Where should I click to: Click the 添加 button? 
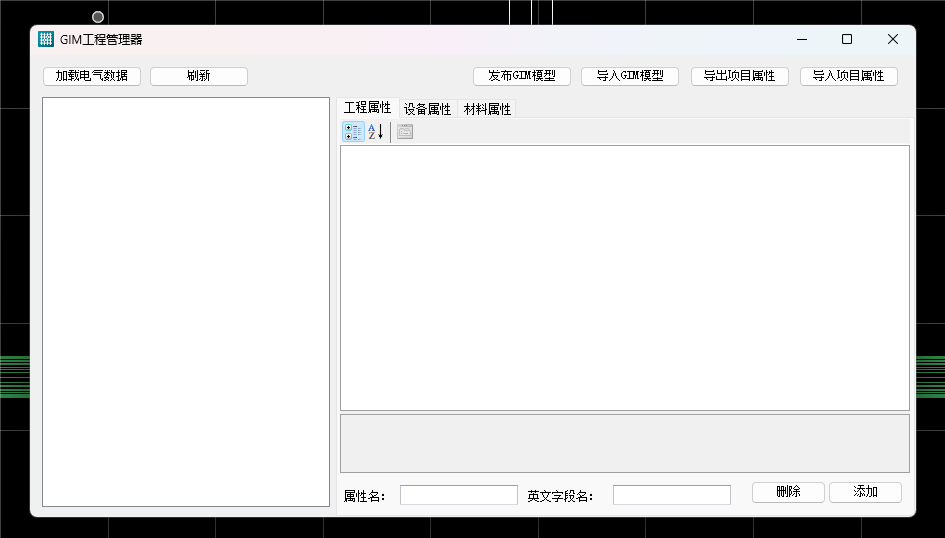click(x=865, y=492)
